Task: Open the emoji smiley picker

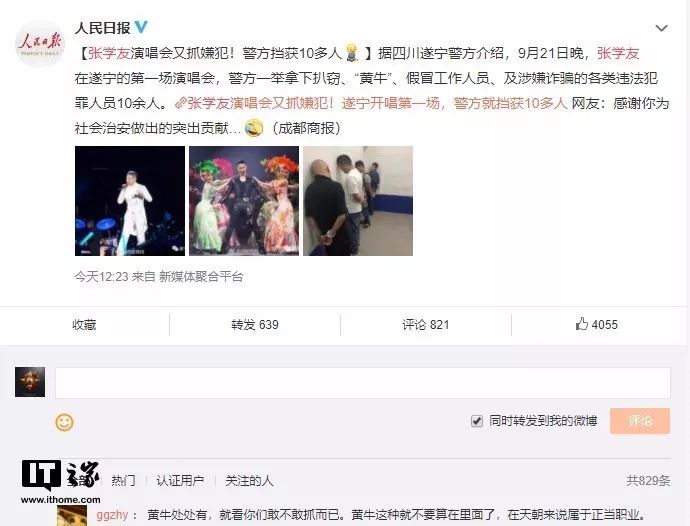Action: click(x=64, y=422)
